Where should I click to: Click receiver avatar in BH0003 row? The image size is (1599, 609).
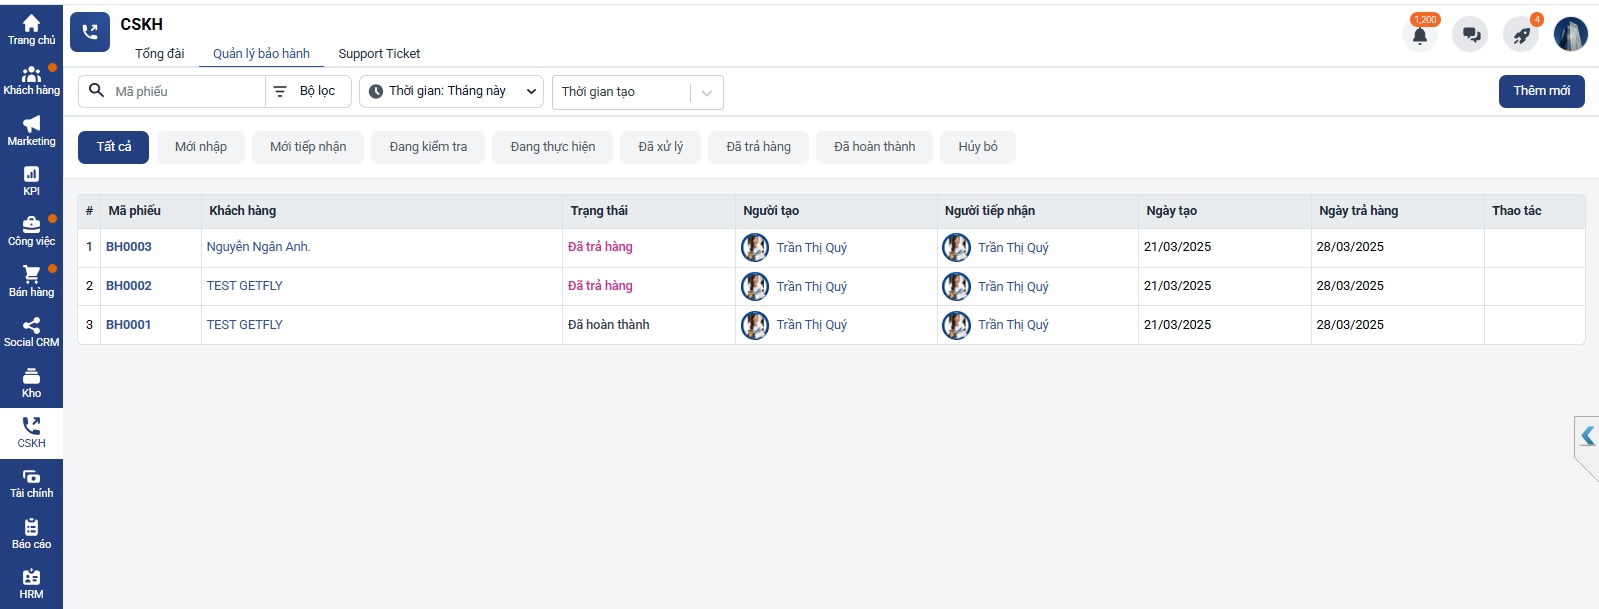click(957, 247)
